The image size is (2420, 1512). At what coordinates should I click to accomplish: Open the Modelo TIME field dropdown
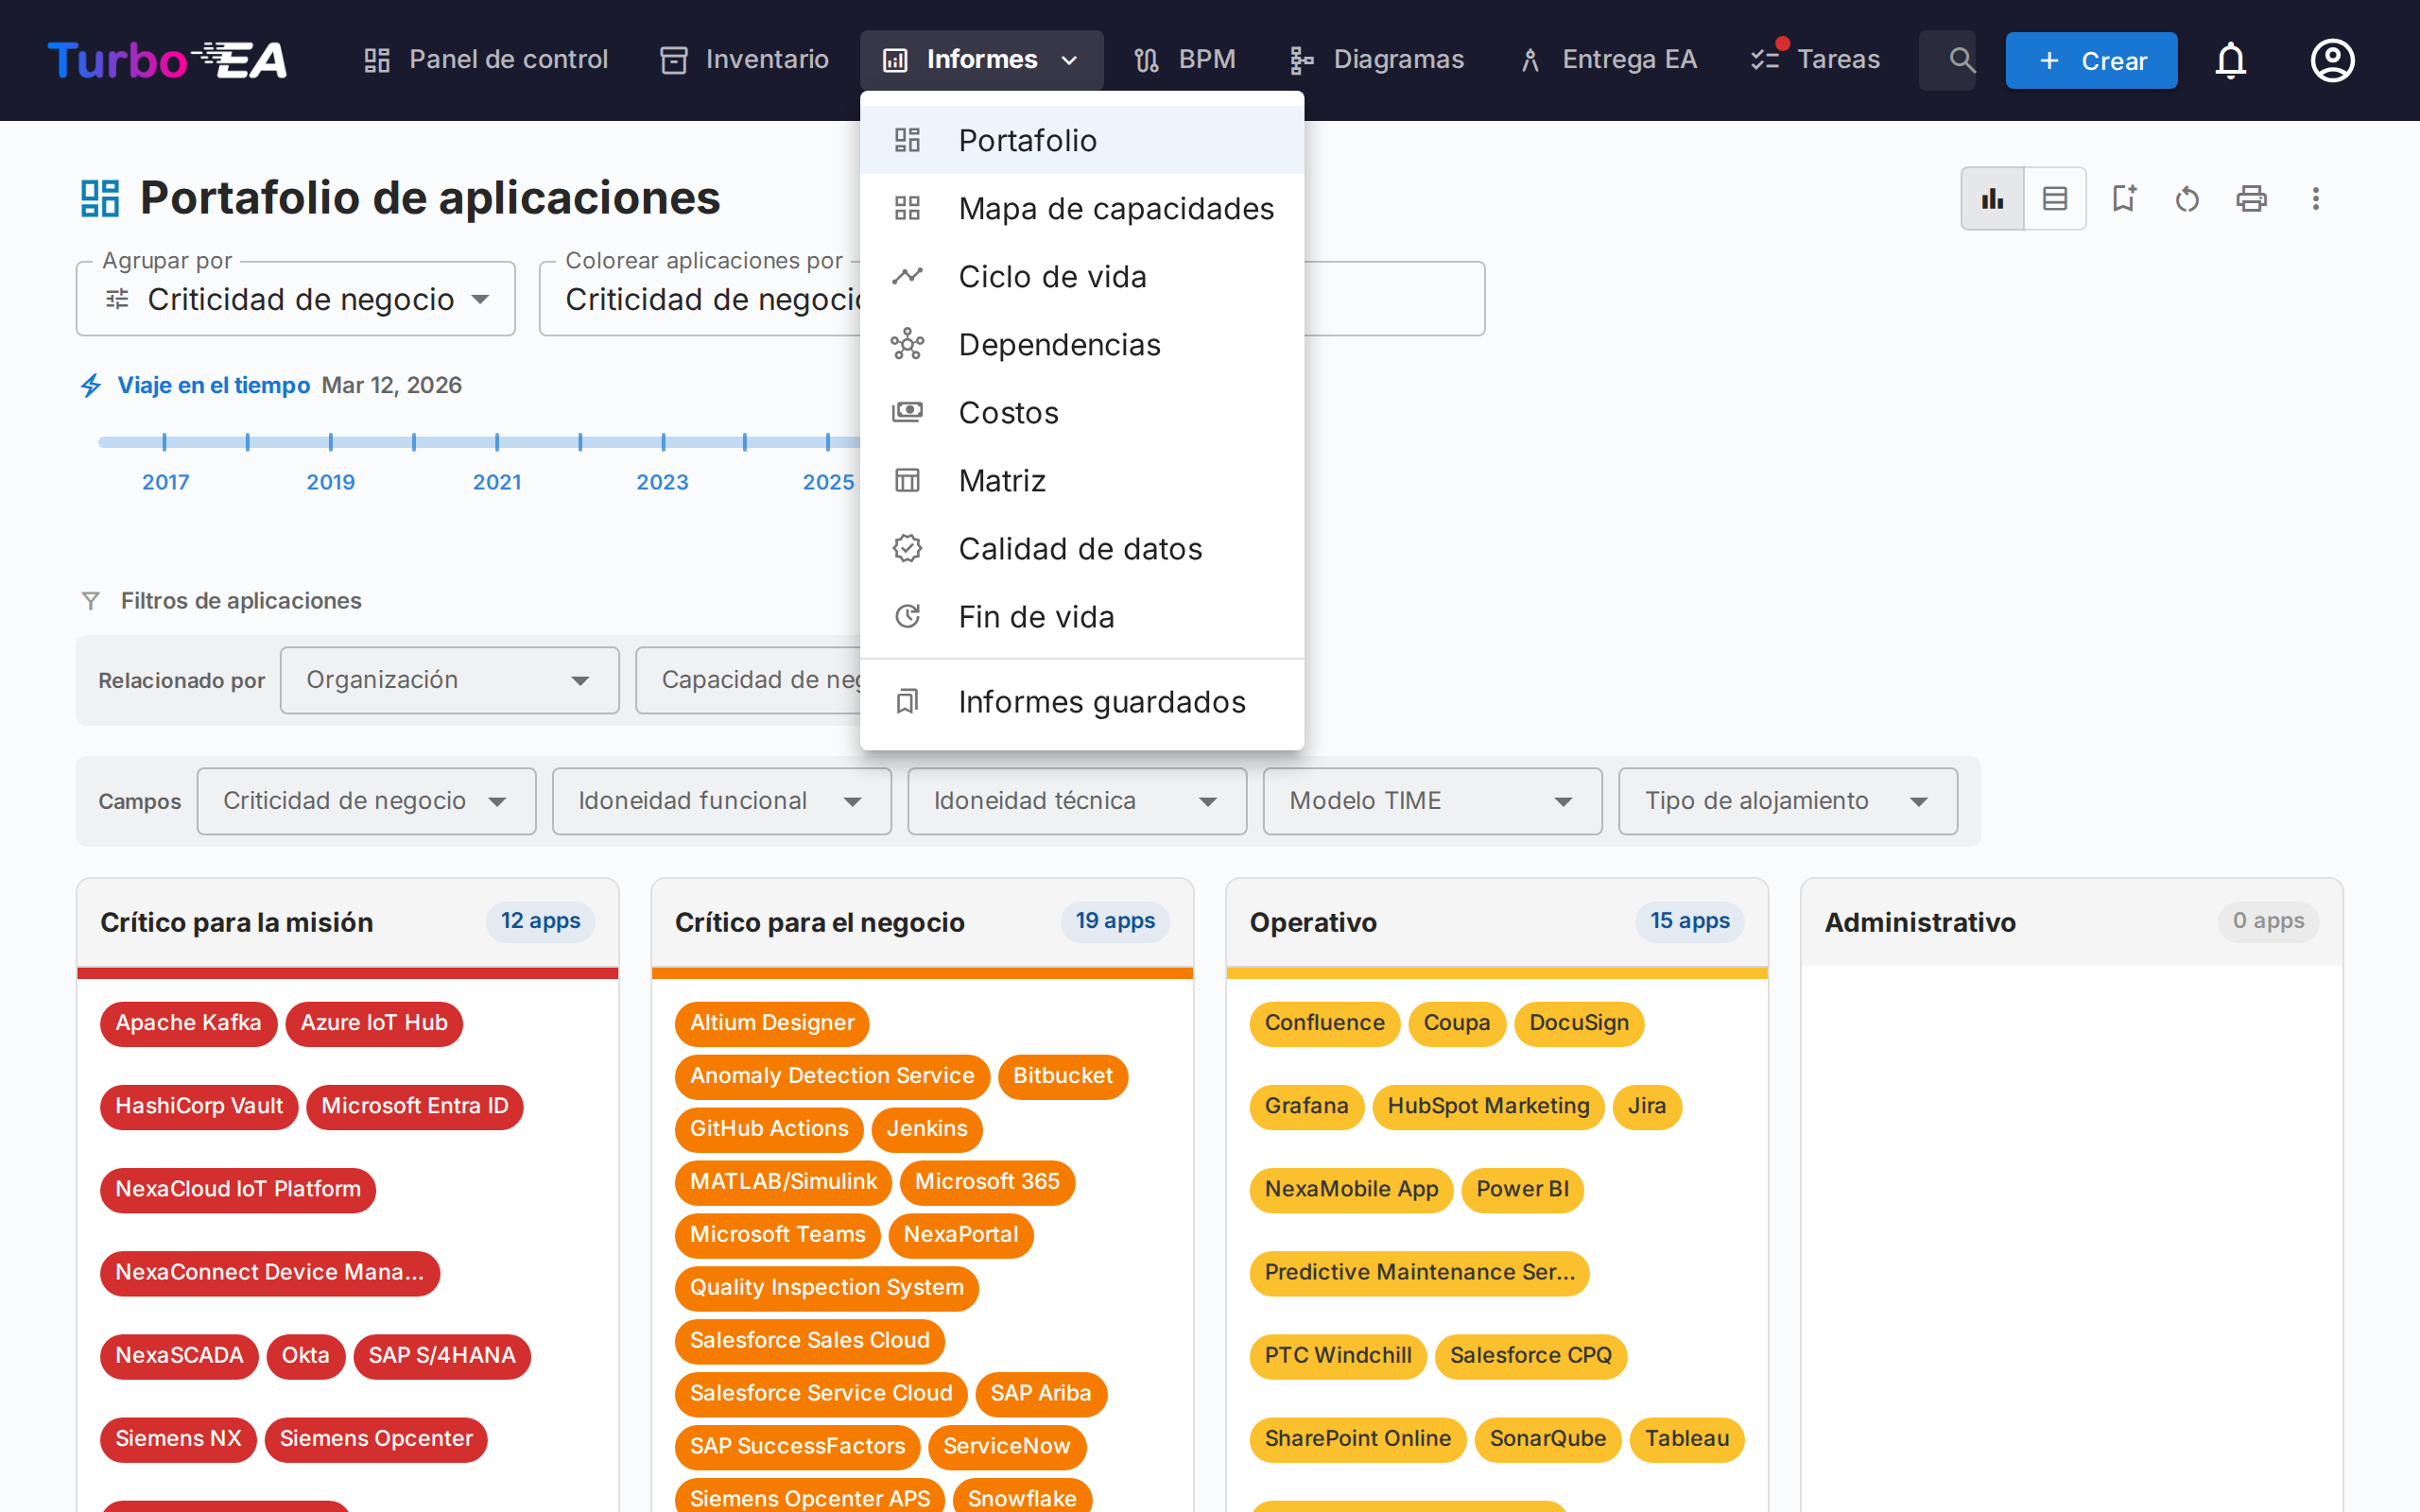[1431, 801]
